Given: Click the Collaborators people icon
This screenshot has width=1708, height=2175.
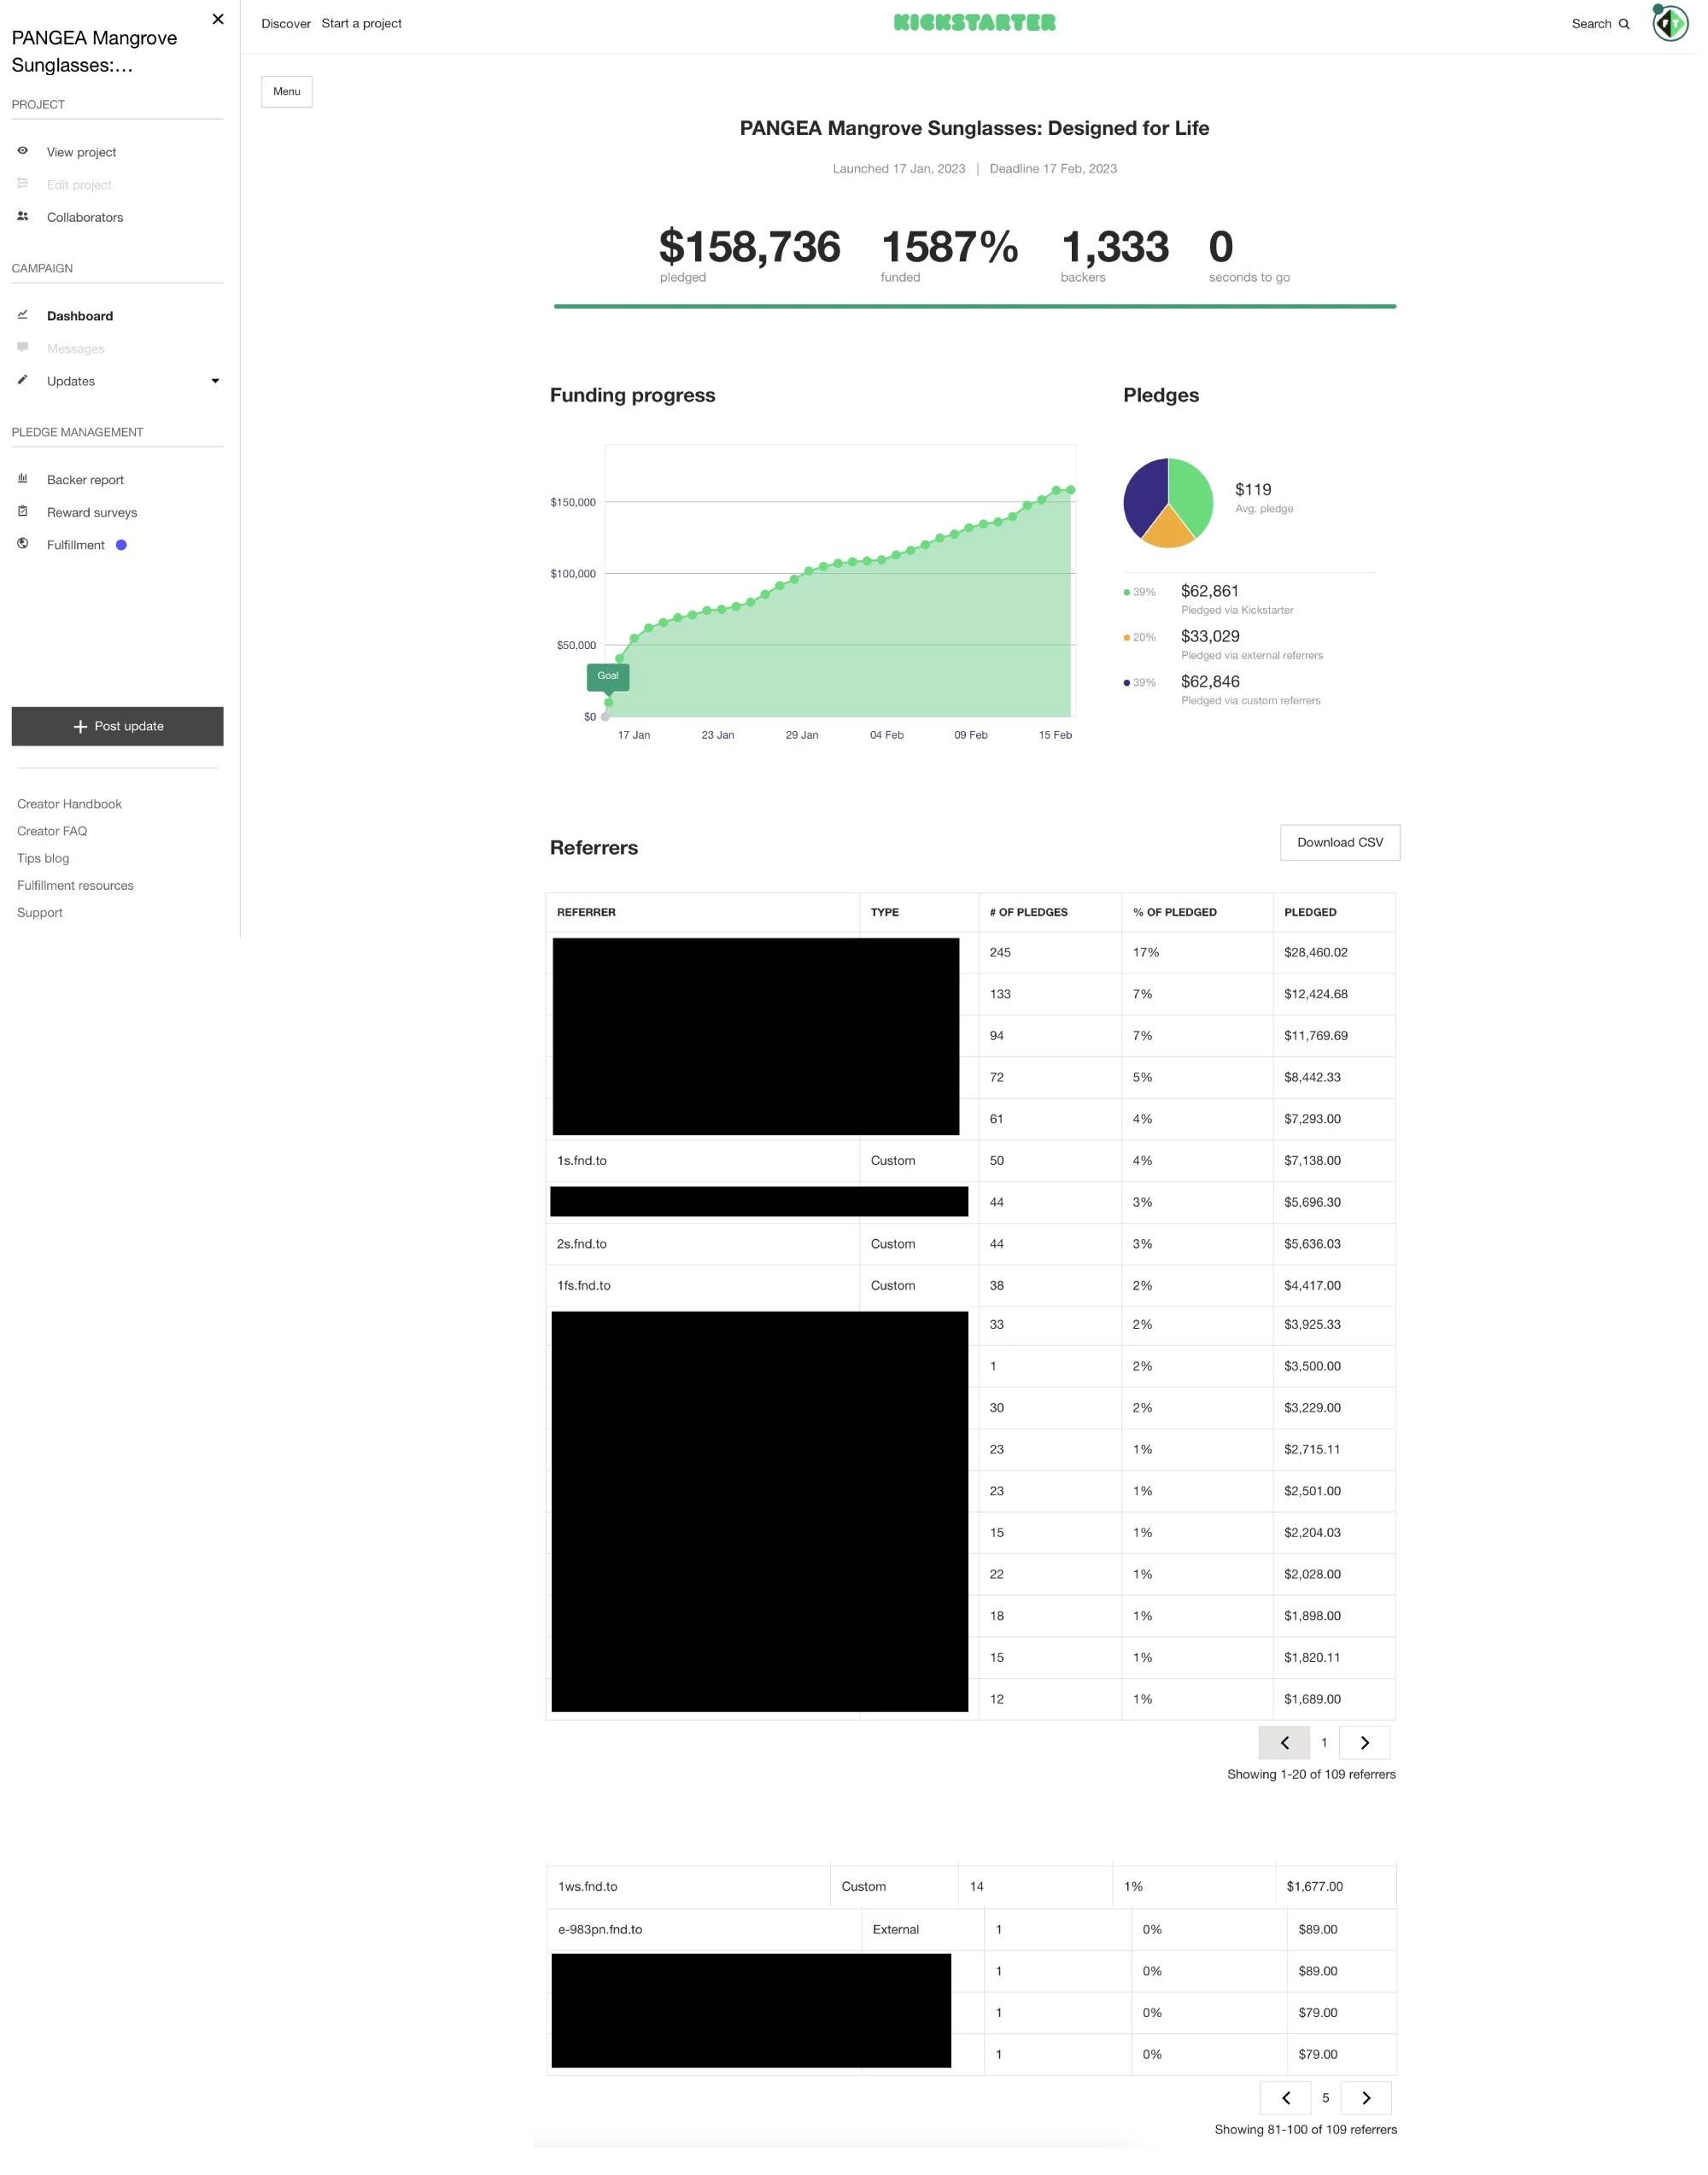Looking at the screenshot, I should coord(22,216).
